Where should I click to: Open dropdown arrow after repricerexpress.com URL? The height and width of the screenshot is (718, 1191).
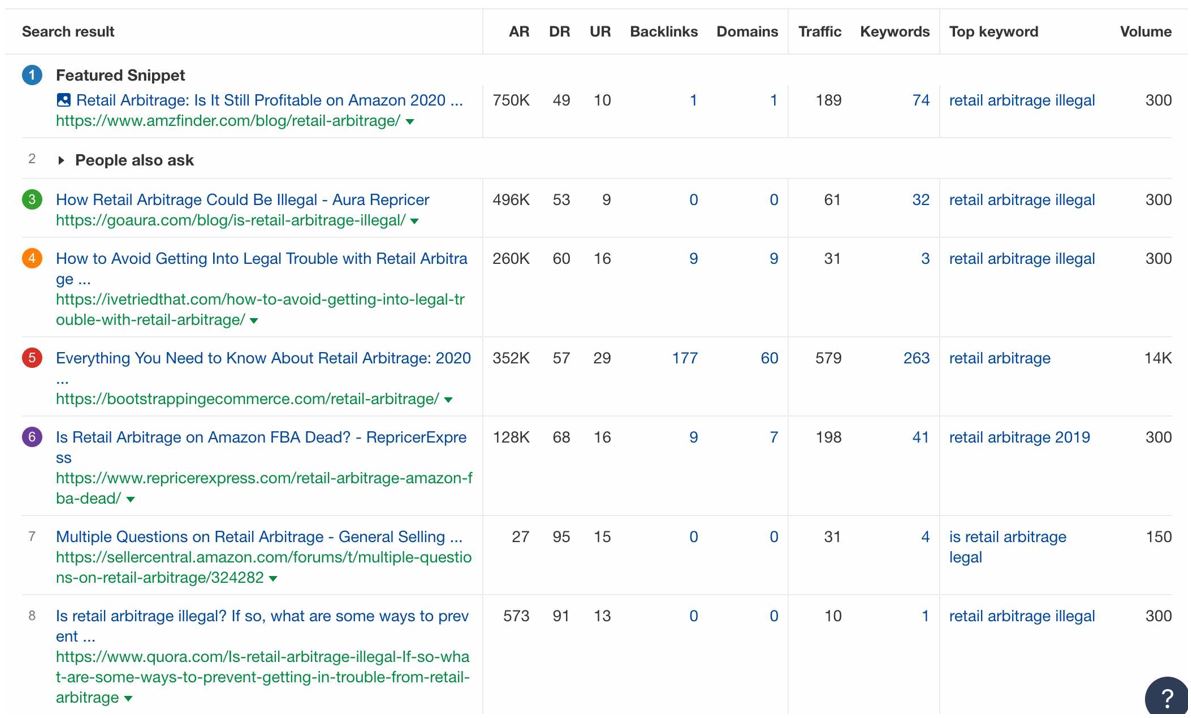[131, 499]
